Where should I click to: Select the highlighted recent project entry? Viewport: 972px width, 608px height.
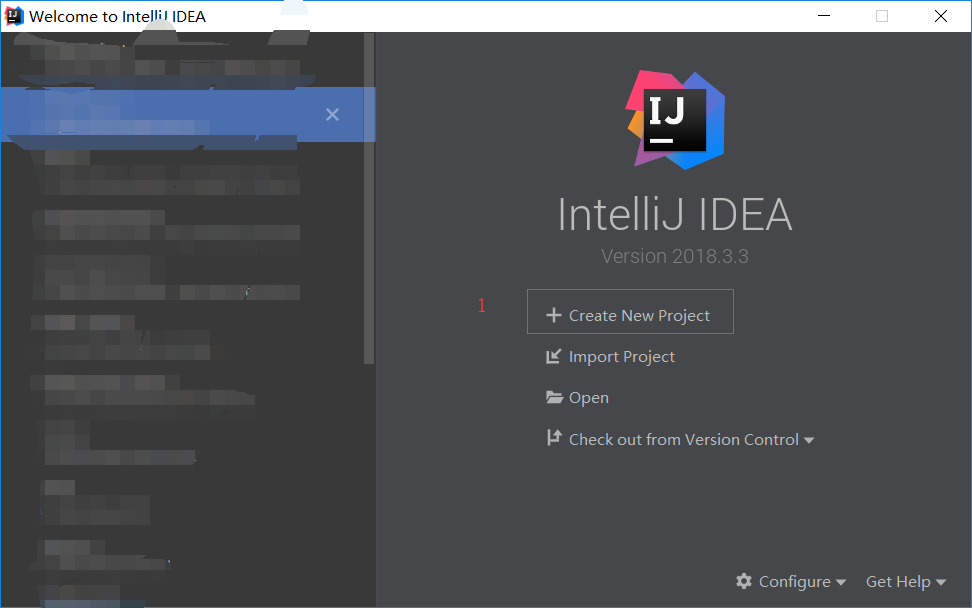pos(160,115)
